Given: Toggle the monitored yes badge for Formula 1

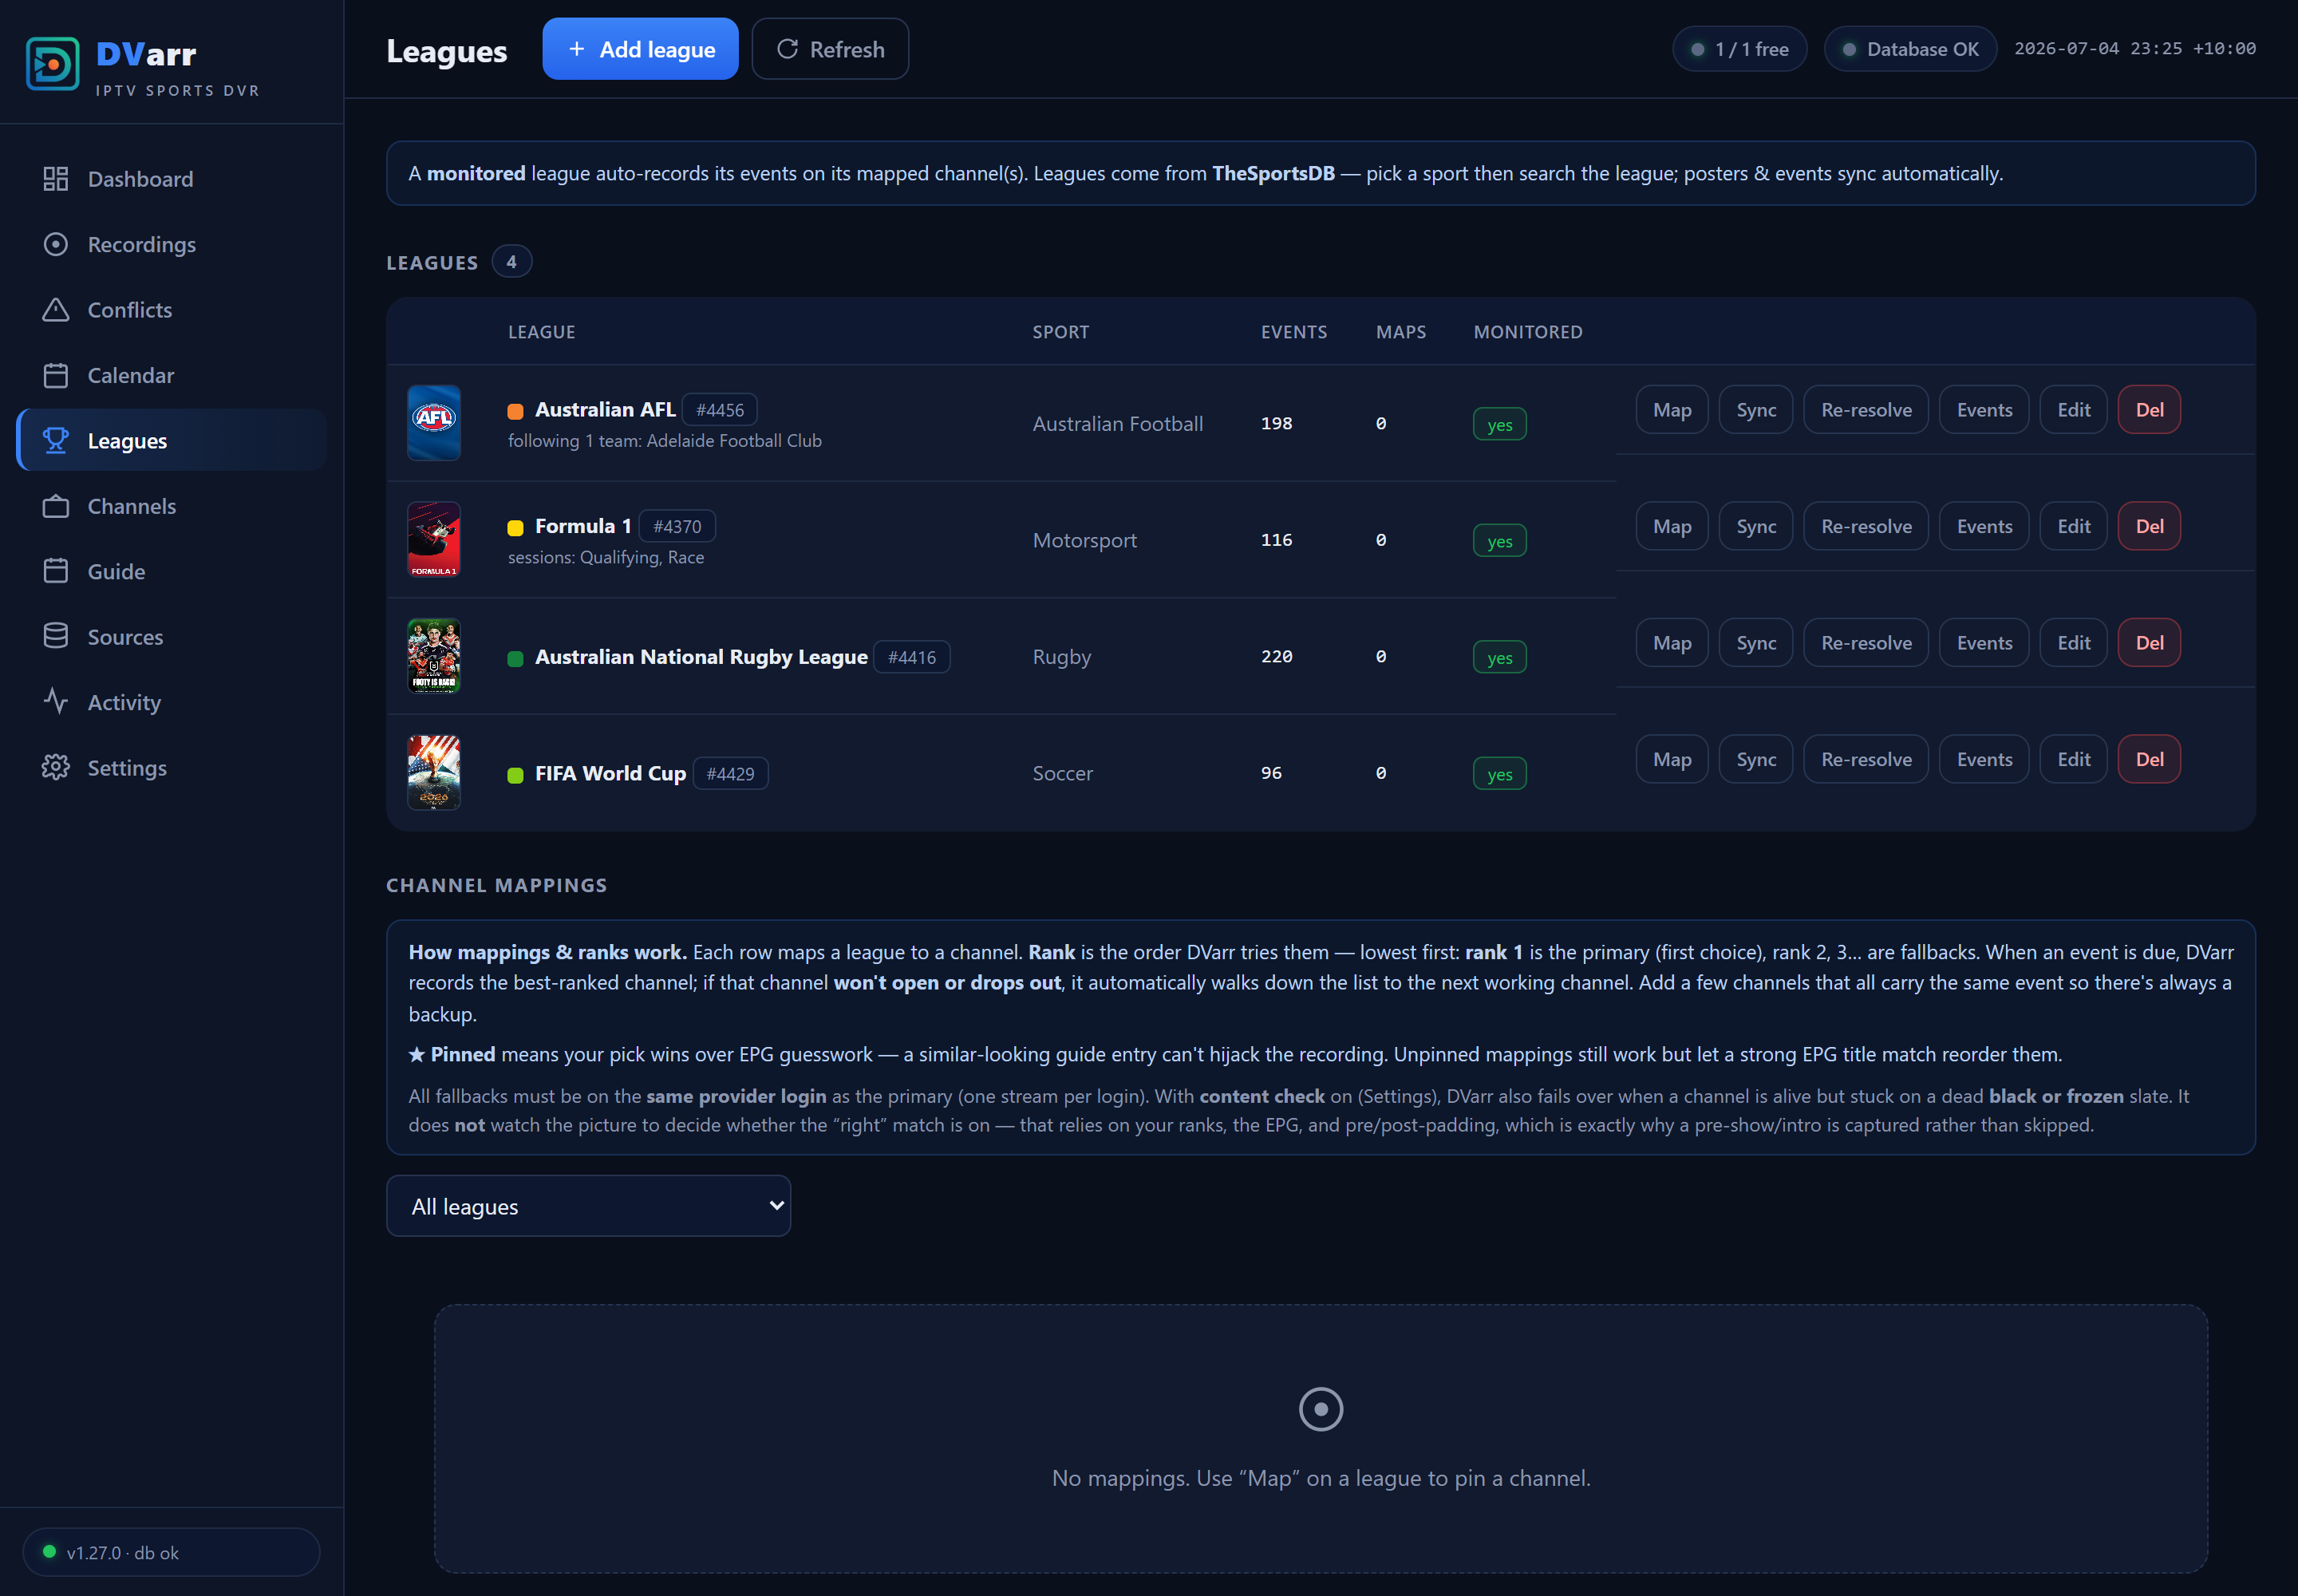Looking at the screenshot, I should tap(1499, 541).
